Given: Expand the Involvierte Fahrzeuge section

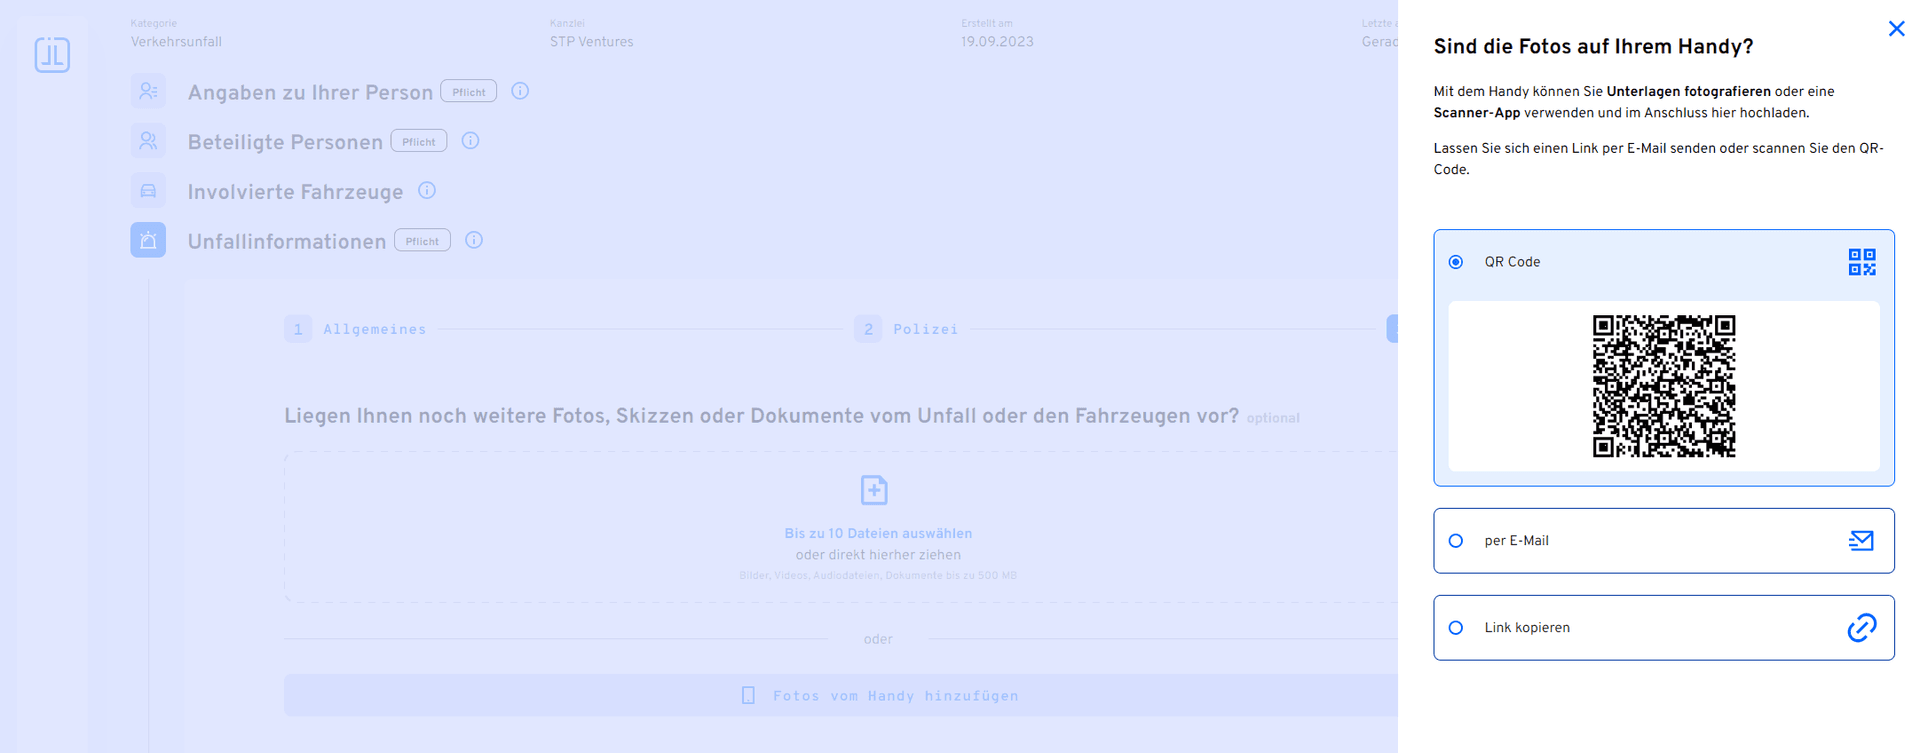Looking at the screenshot, I should pyautogui.click(x=295, y=192).
